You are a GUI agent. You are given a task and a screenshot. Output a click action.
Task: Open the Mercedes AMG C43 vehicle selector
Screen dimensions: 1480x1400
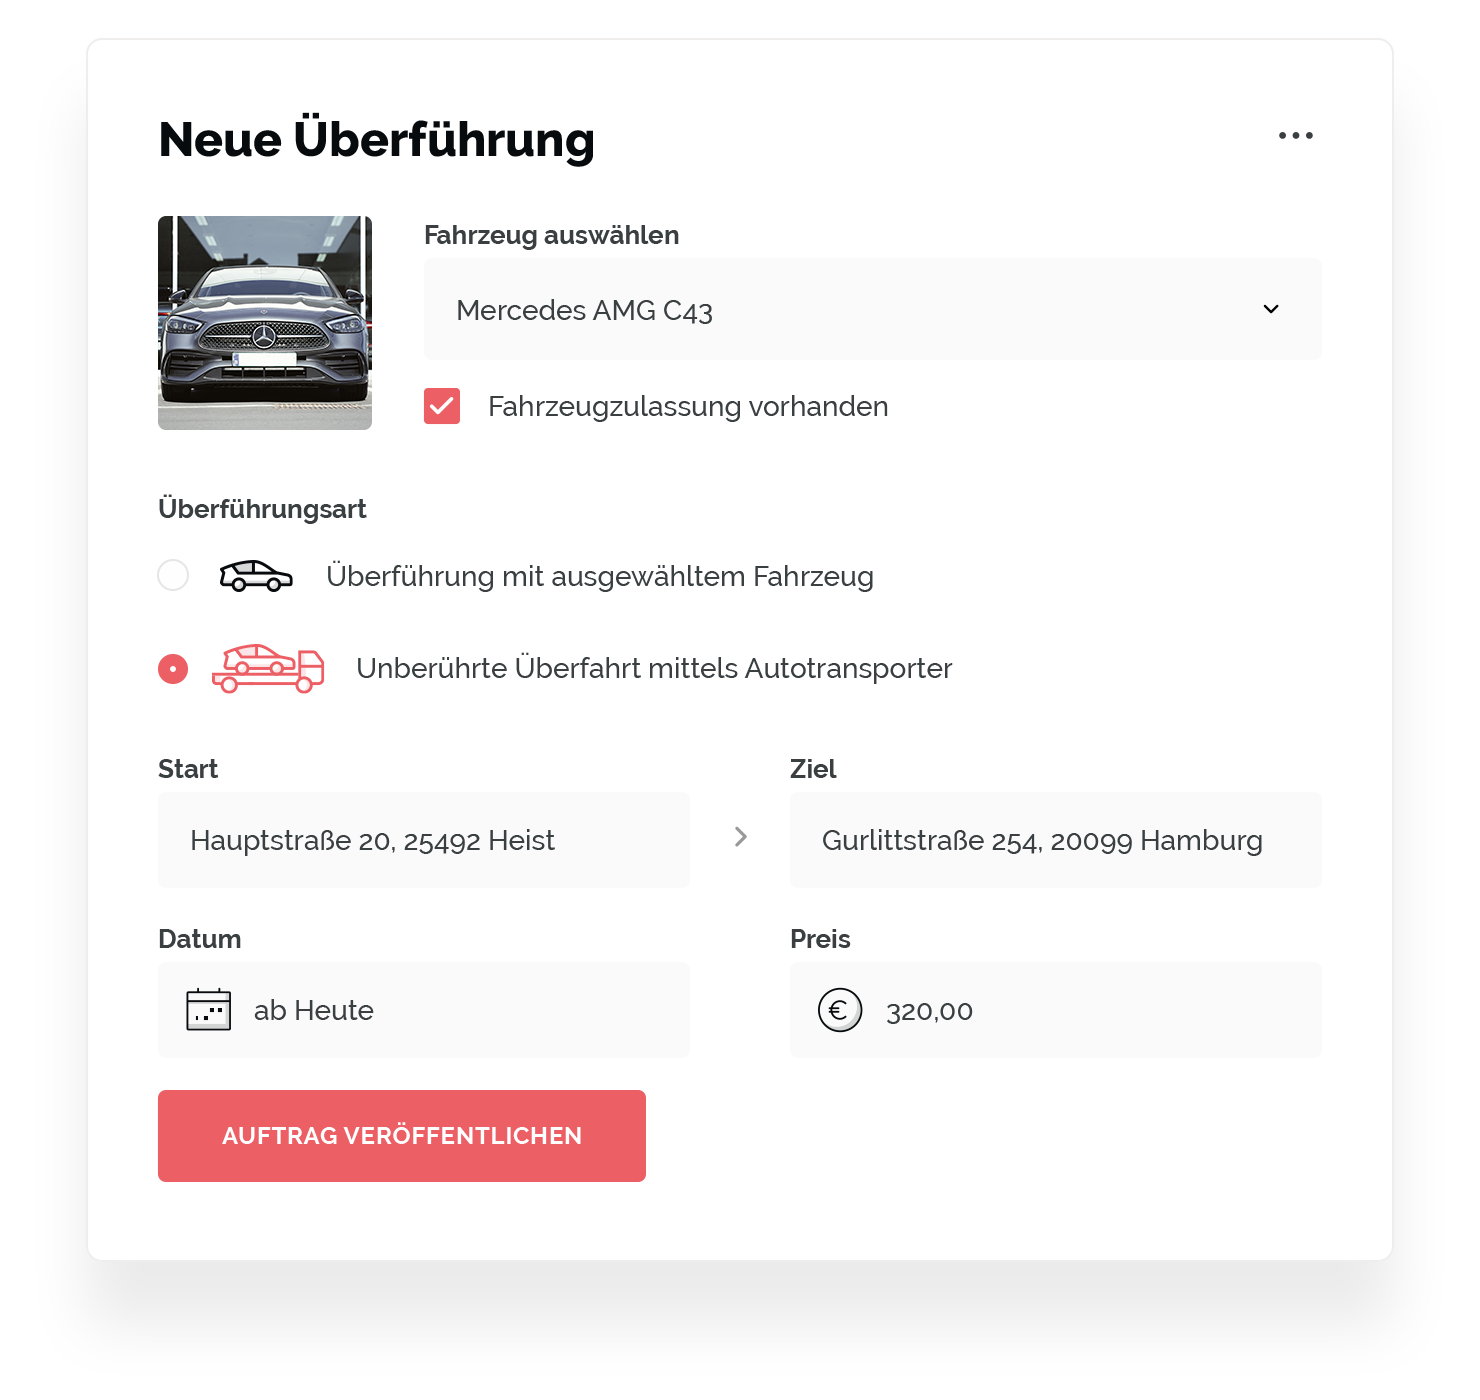tap(873, 309)
